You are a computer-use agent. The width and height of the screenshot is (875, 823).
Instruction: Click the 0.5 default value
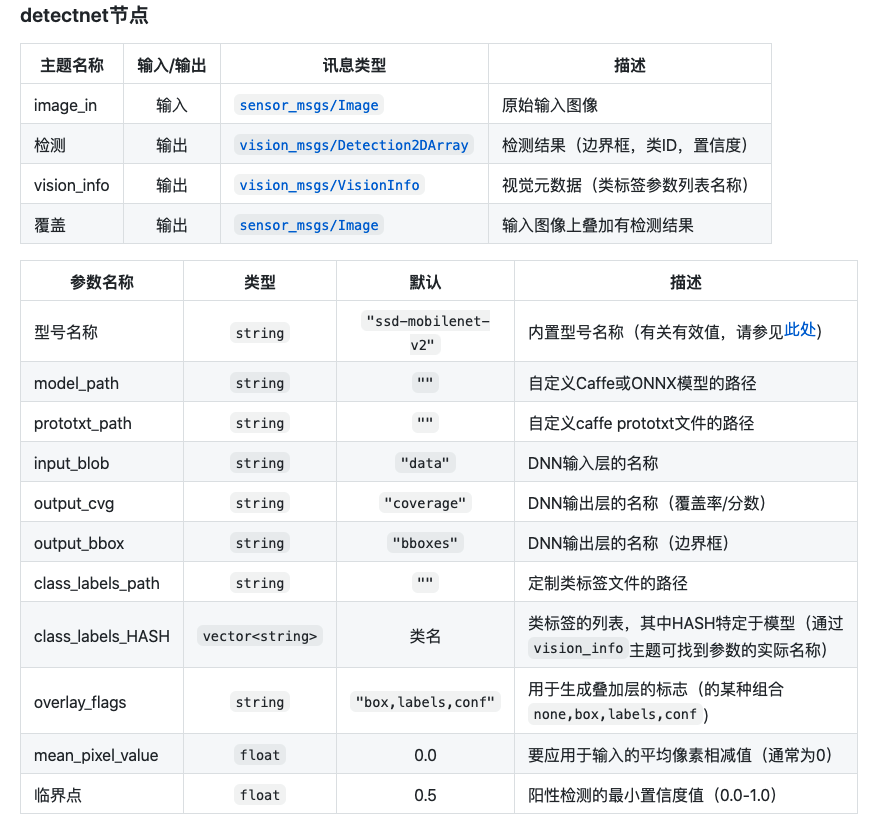pos(425,795)
